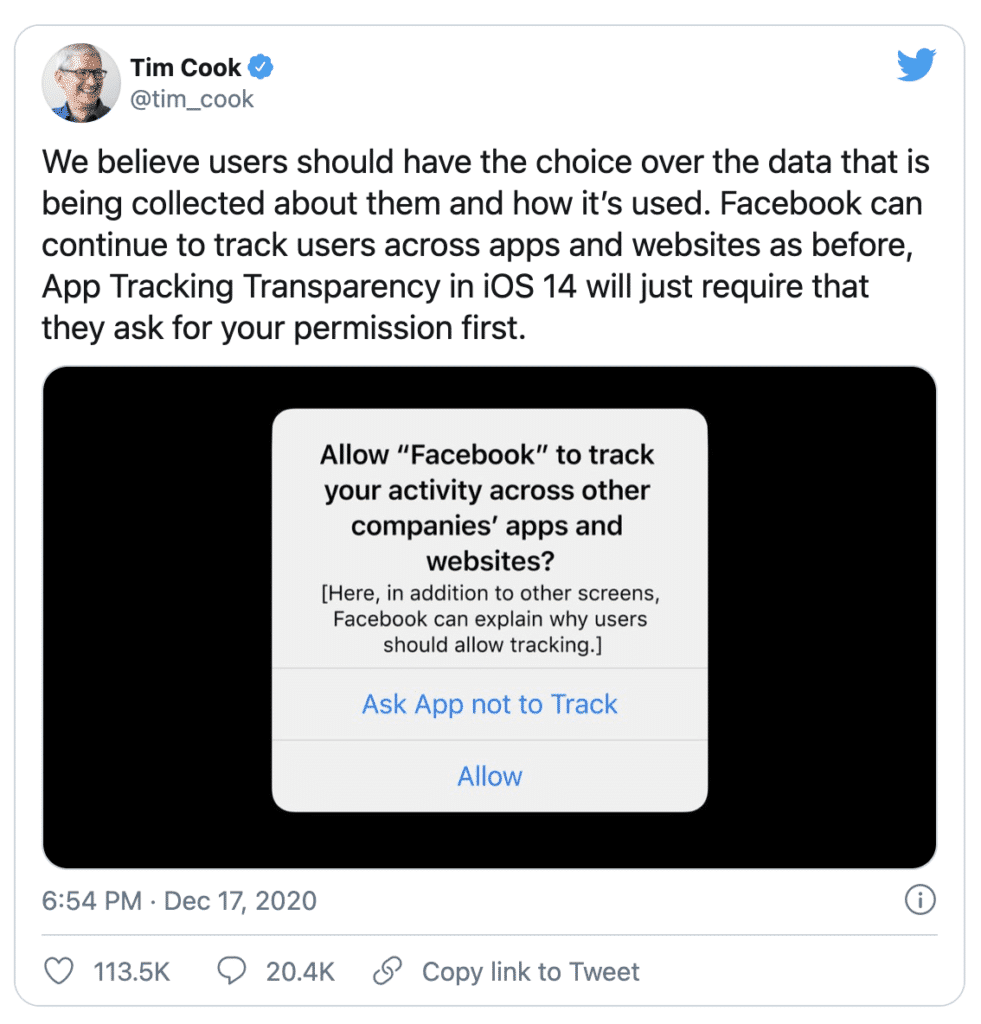
Task: Open the 6:54 PM timestamp
Action: (91, 901)
